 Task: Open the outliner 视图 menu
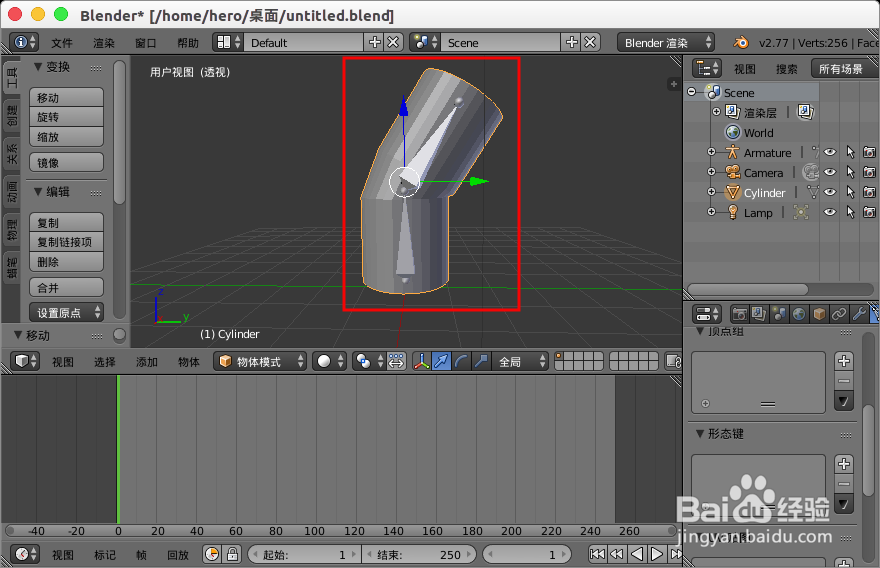(745, 69)
